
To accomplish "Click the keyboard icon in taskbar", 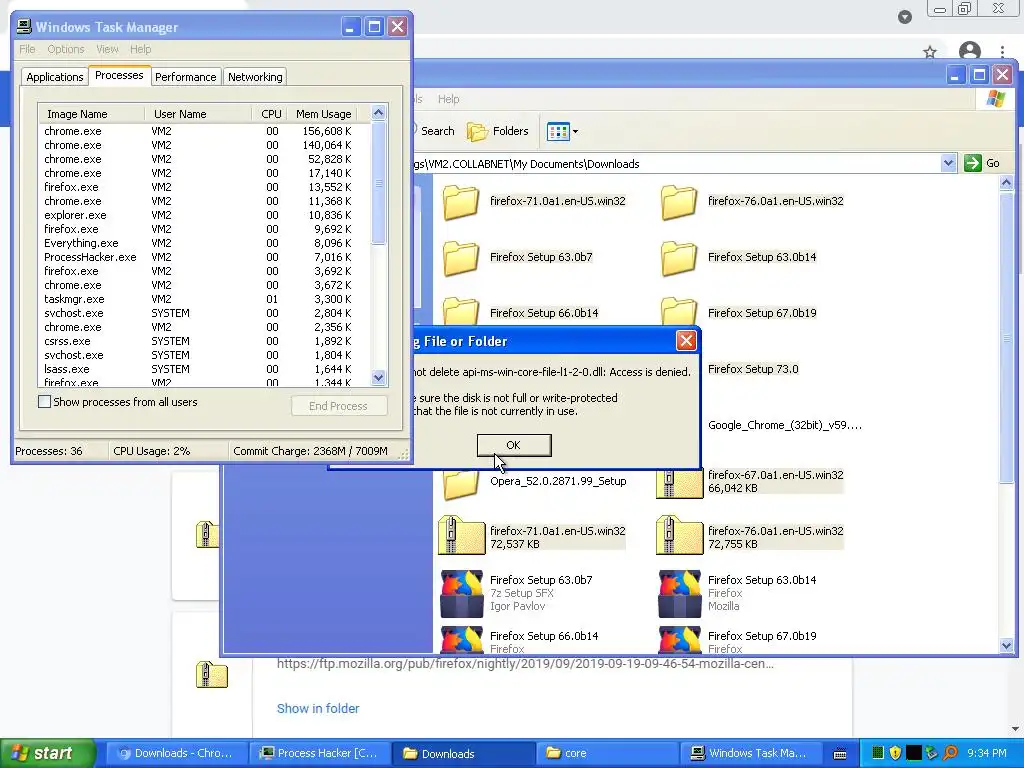I will 840,754.
